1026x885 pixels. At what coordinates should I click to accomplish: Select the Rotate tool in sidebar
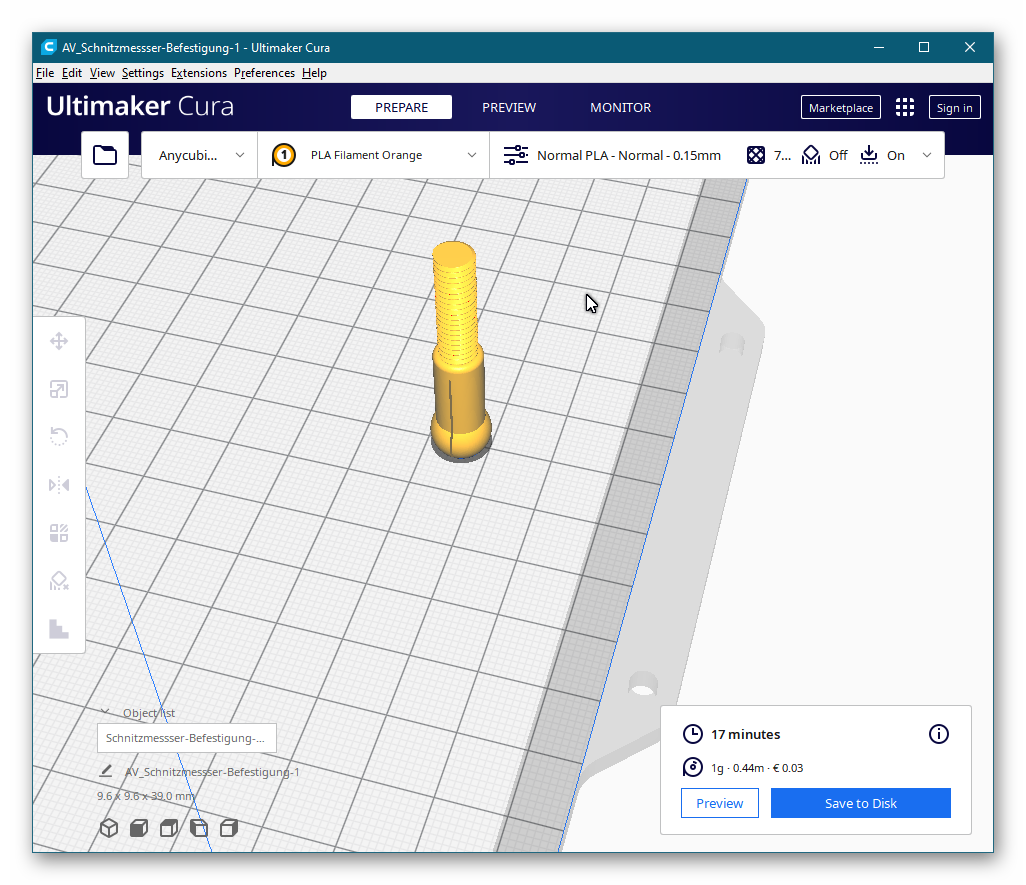click(59, 436)
